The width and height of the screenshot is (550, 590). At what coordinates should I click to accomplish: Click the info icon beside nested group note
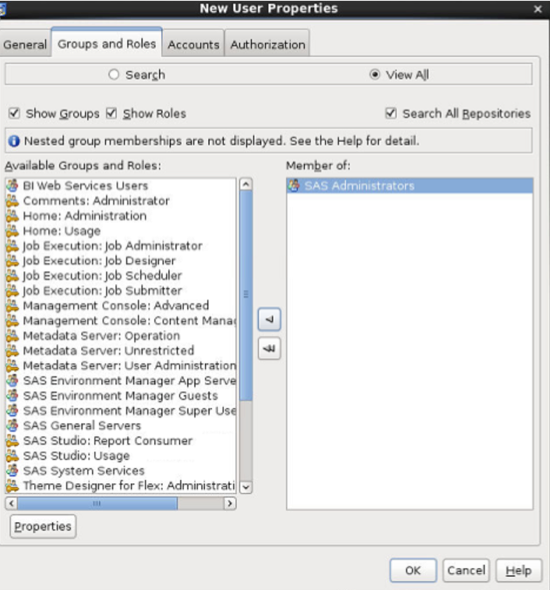click(14, 141)
